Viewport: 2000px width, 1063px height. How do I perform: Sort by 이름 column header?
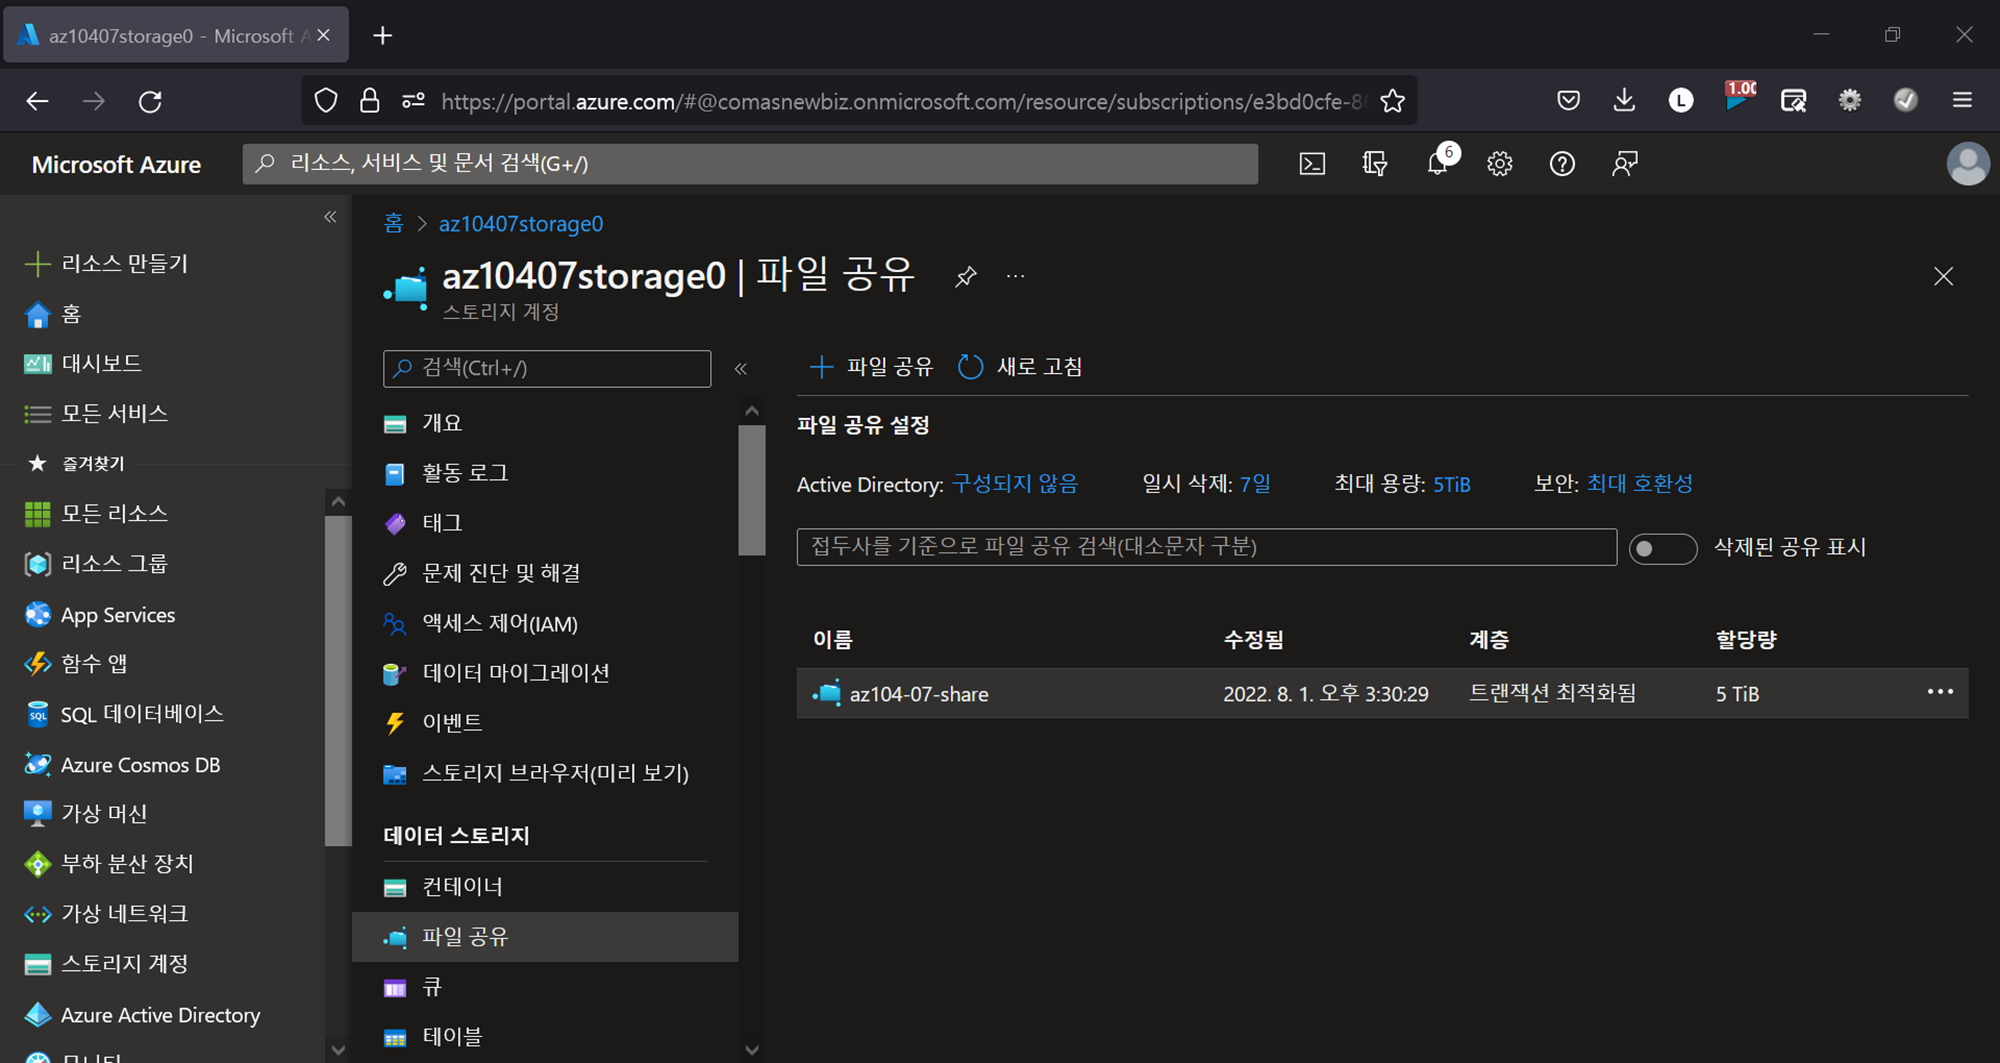click(832, 640)
